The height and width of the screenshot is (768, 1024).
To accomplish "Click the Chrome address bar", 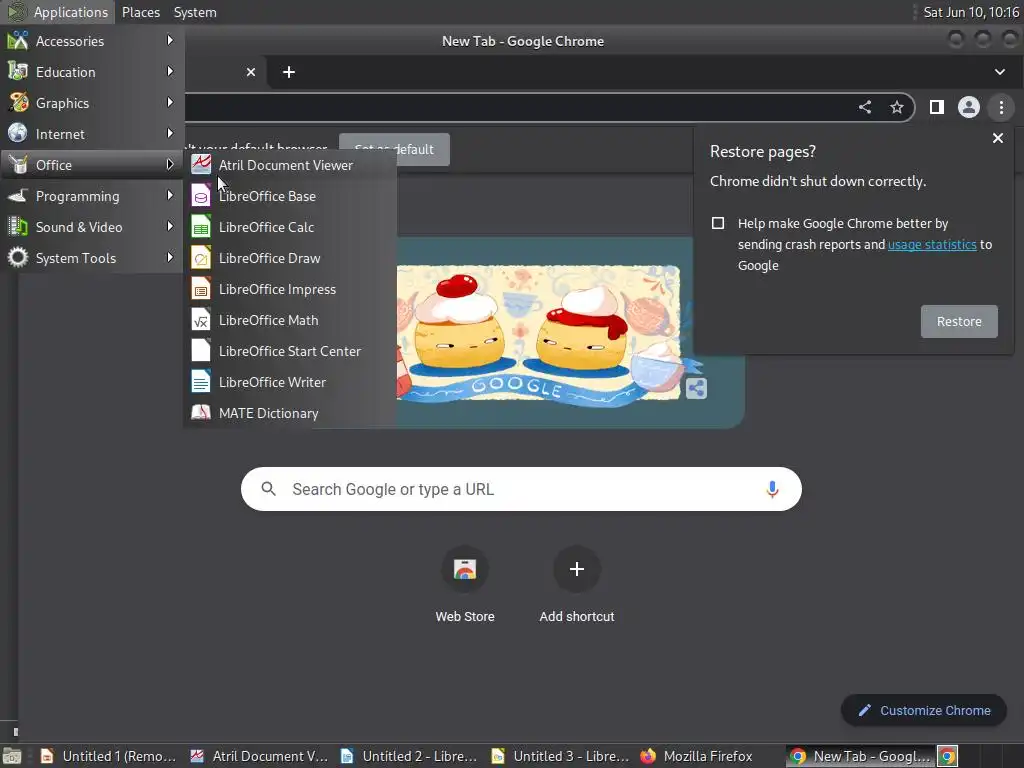I will click(x=516, y=107).
